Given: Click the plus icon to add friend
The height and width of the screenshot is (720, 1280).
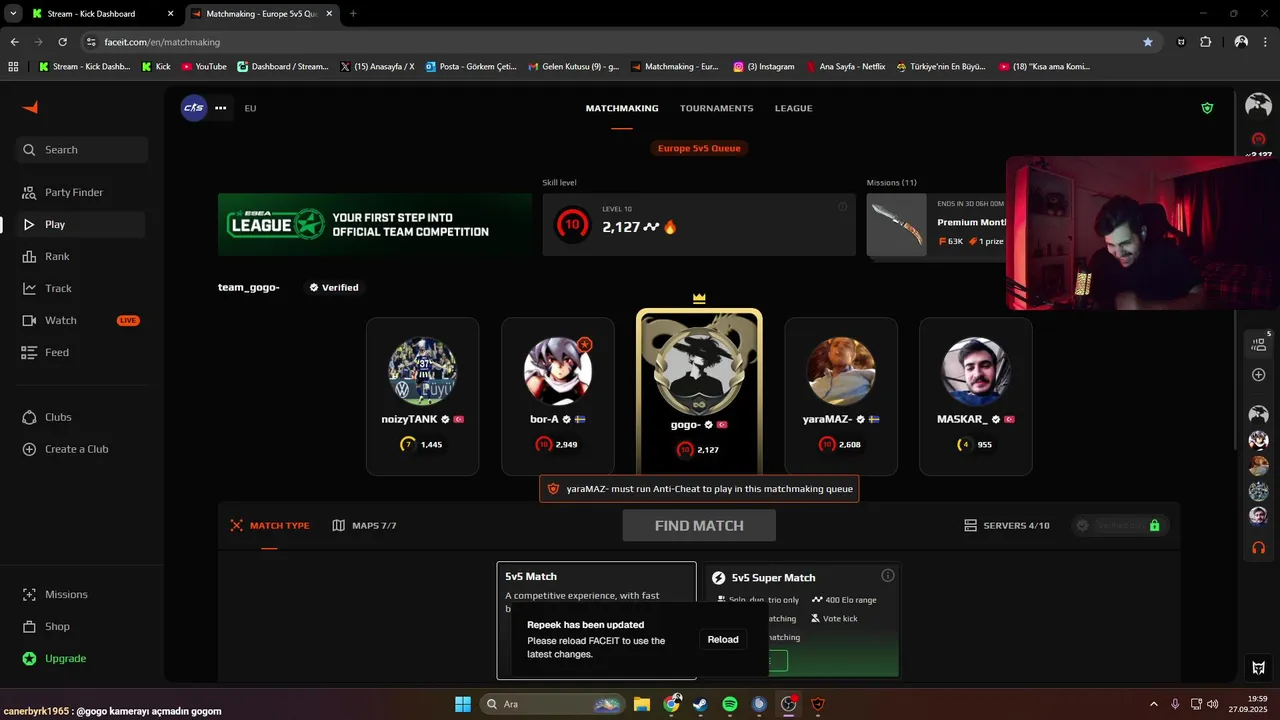Looking at the screenshot, I should [x=1259, y=375].
